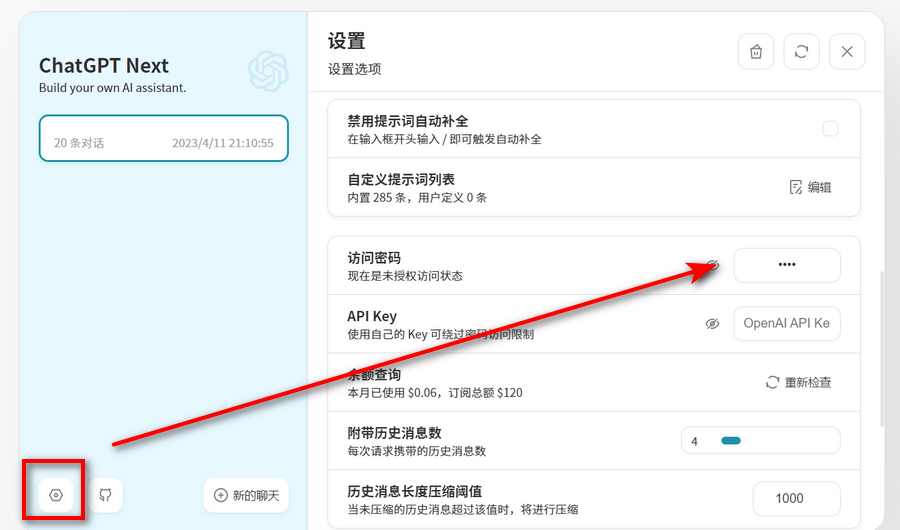900x530 pixels.
Task: Click the pencil icon beside 编辑
Action: click(x=796, y=187)
